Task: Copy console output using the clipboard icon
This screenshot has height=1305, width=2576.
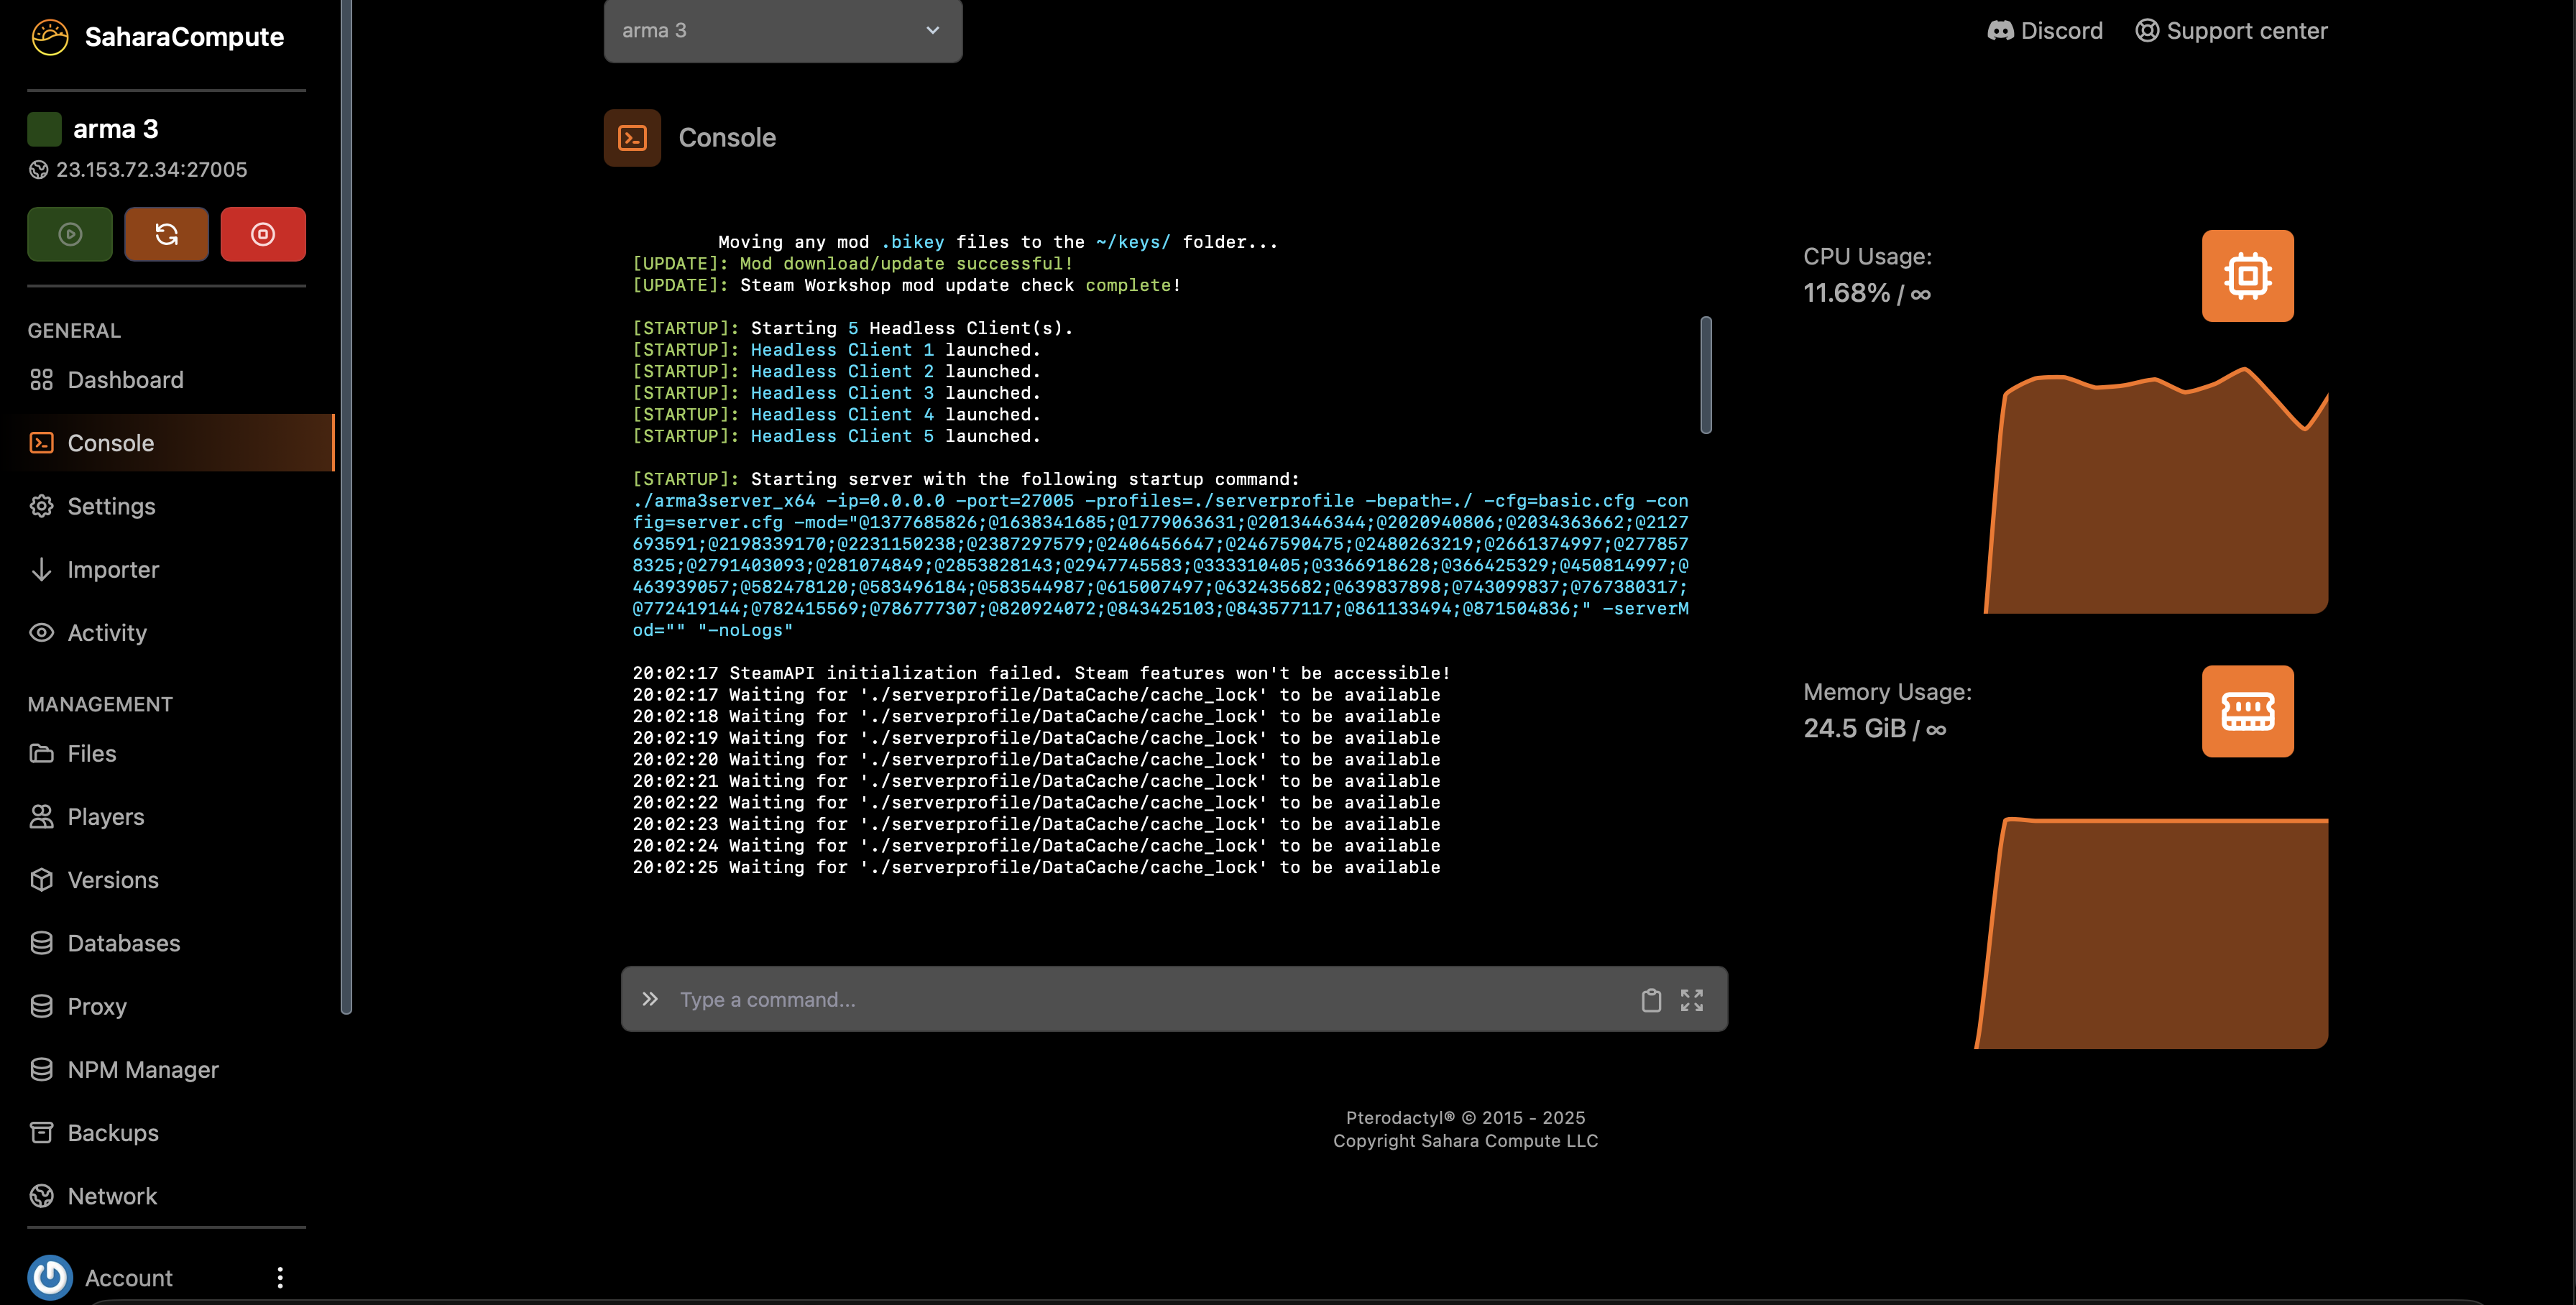Action: pyautogui.click(x=1651, y=999)
